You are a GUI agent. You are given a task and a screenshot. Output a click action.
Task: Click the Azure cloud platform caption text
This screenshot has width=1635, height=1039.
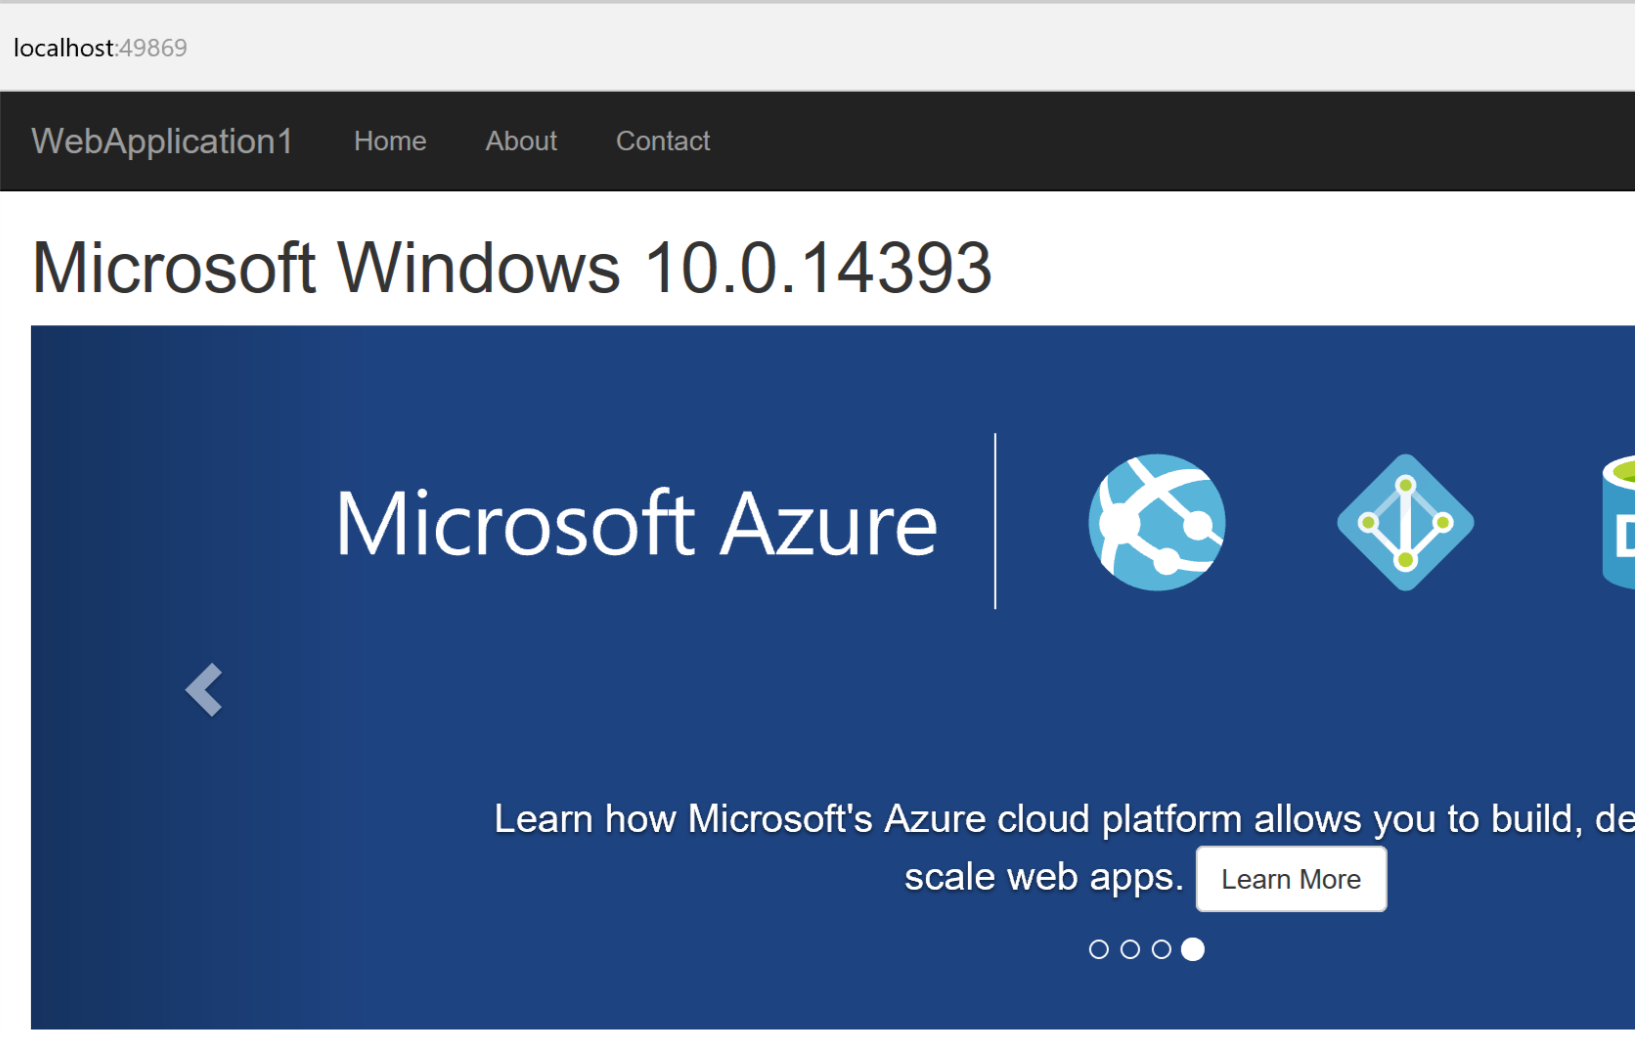pos(1064,848)
